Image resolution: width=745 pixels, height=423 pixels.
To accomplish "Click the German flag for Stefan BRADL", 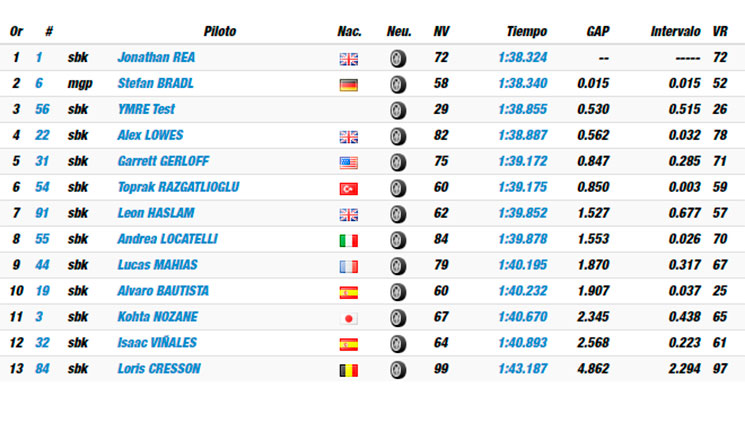I will coord(349,85).
